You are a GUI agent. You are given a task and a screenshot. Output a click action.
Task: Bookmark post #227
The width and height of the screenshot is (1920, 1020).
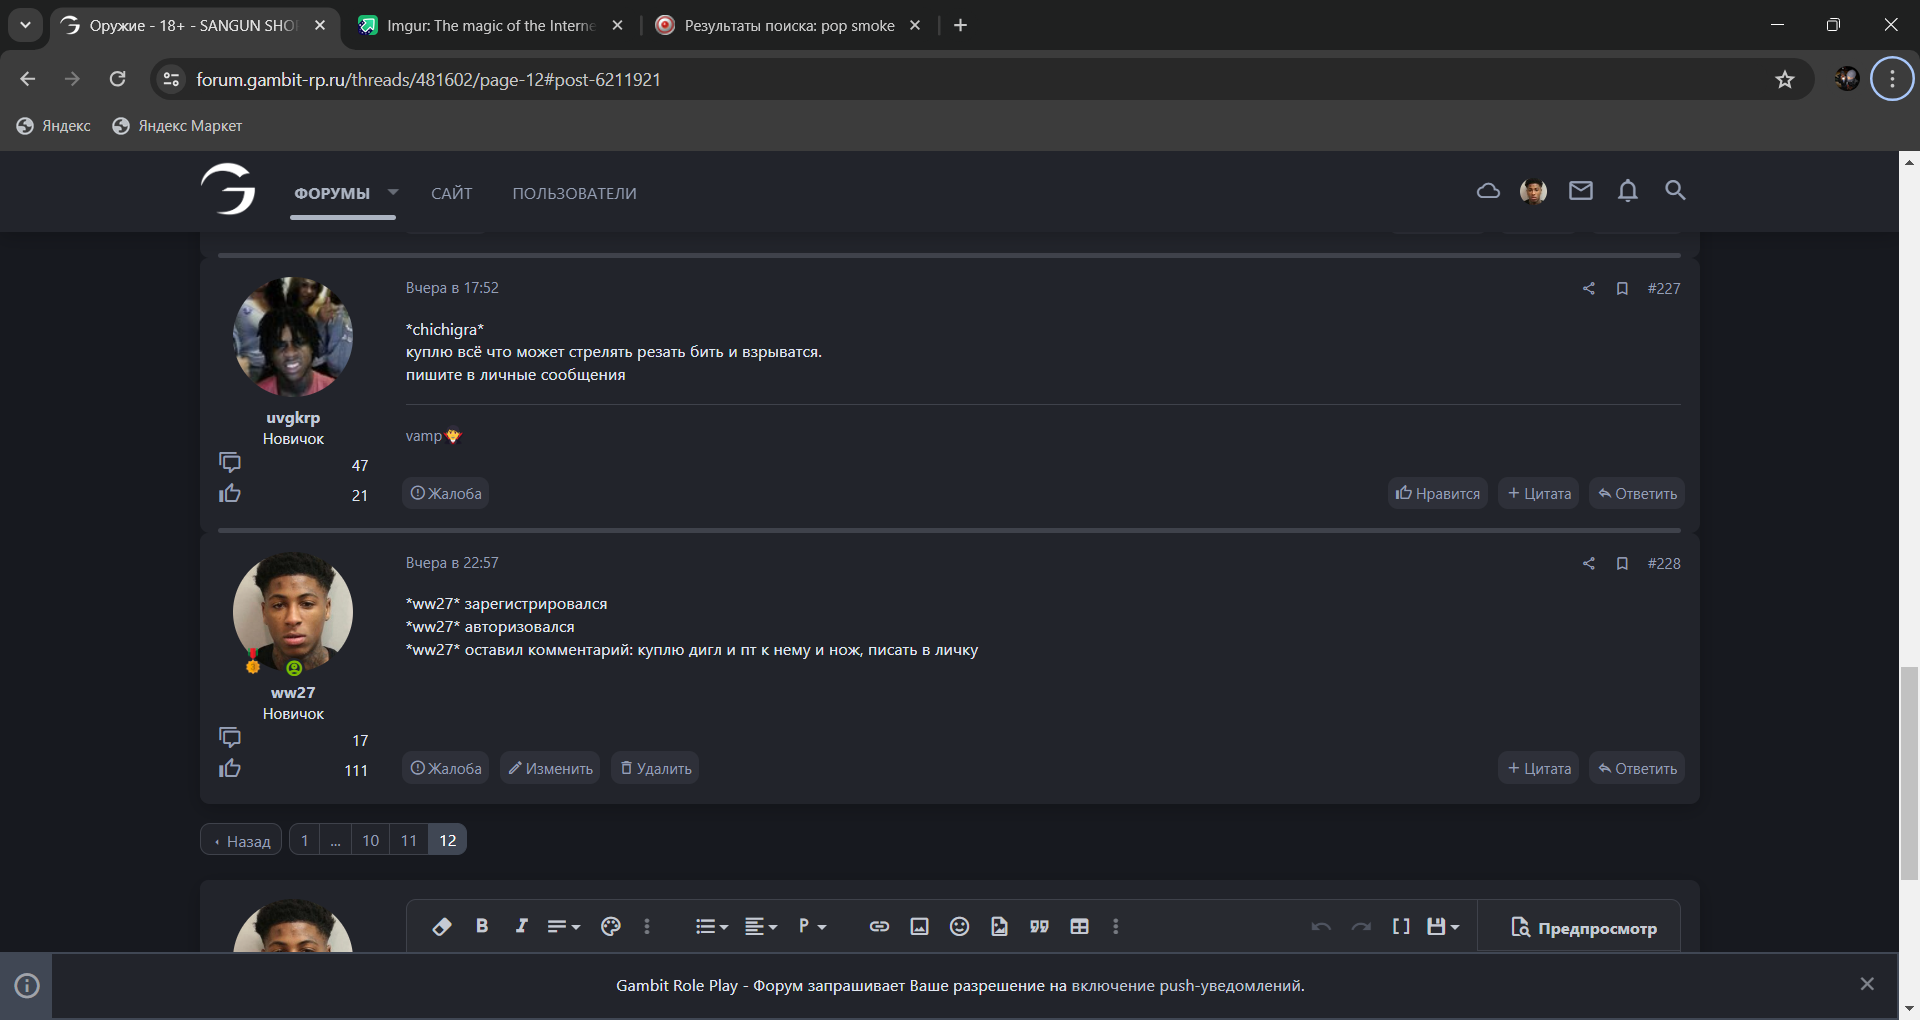pyautogui.click(x=1622, y=289)
